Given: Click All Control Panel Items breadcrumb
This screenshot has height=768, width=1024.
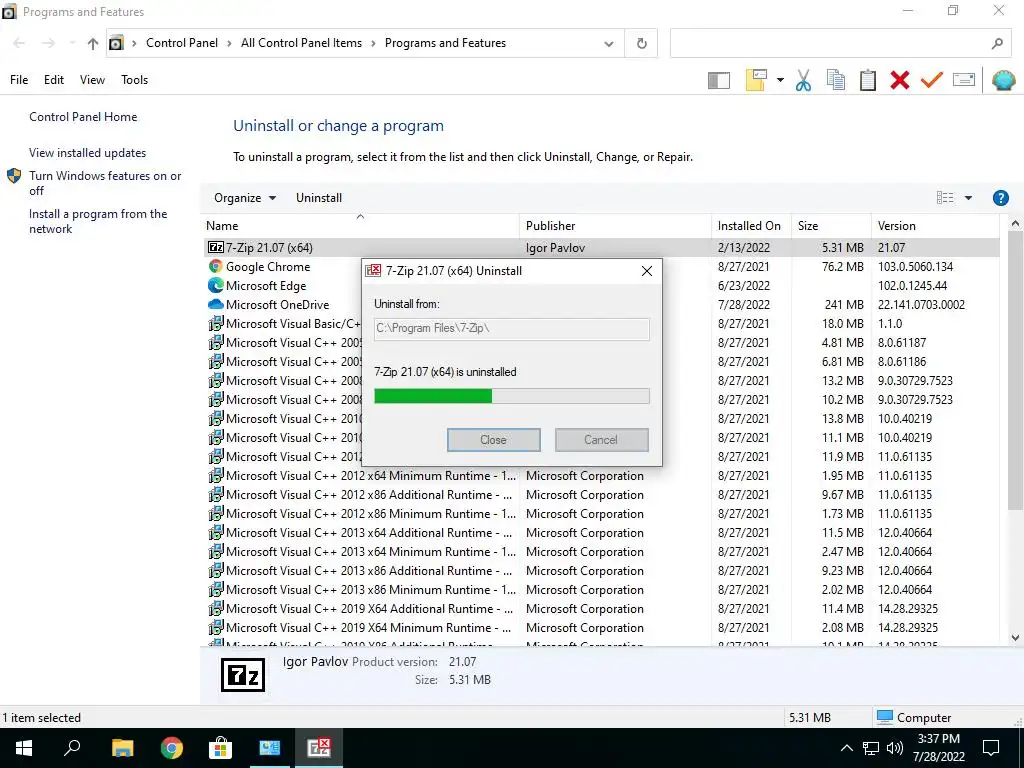Looking at the screenshot, I should click(301, 43).
